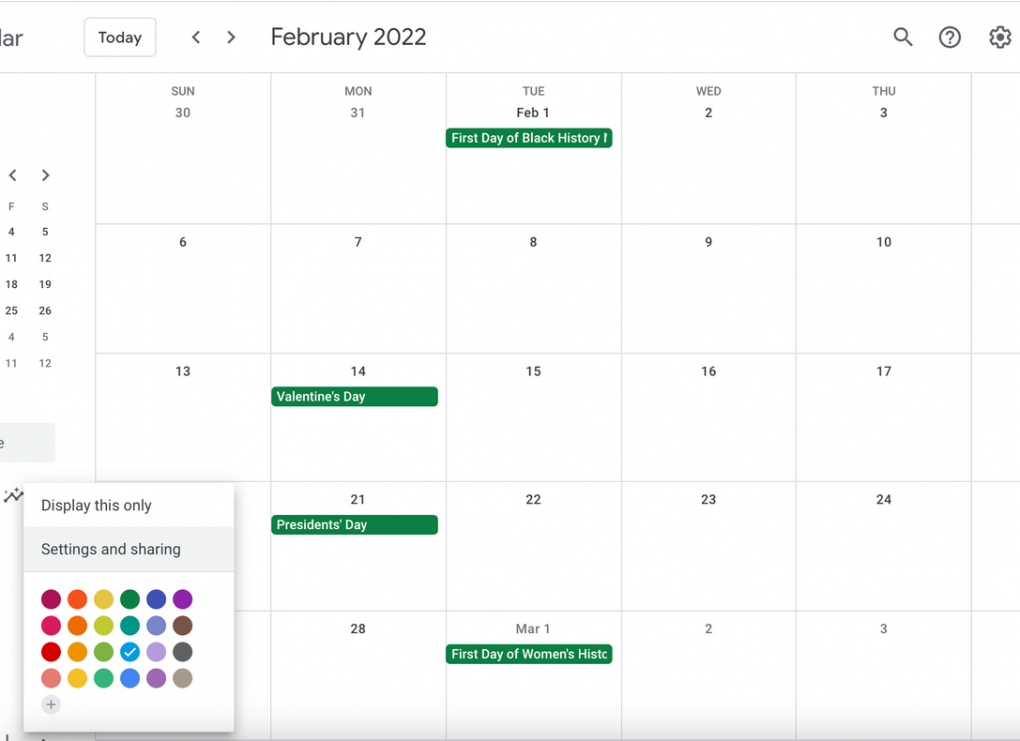Viewport: 1020px width, 741px height.
Task: Open the settings gear icon
Action: [x=1000, y=37]
